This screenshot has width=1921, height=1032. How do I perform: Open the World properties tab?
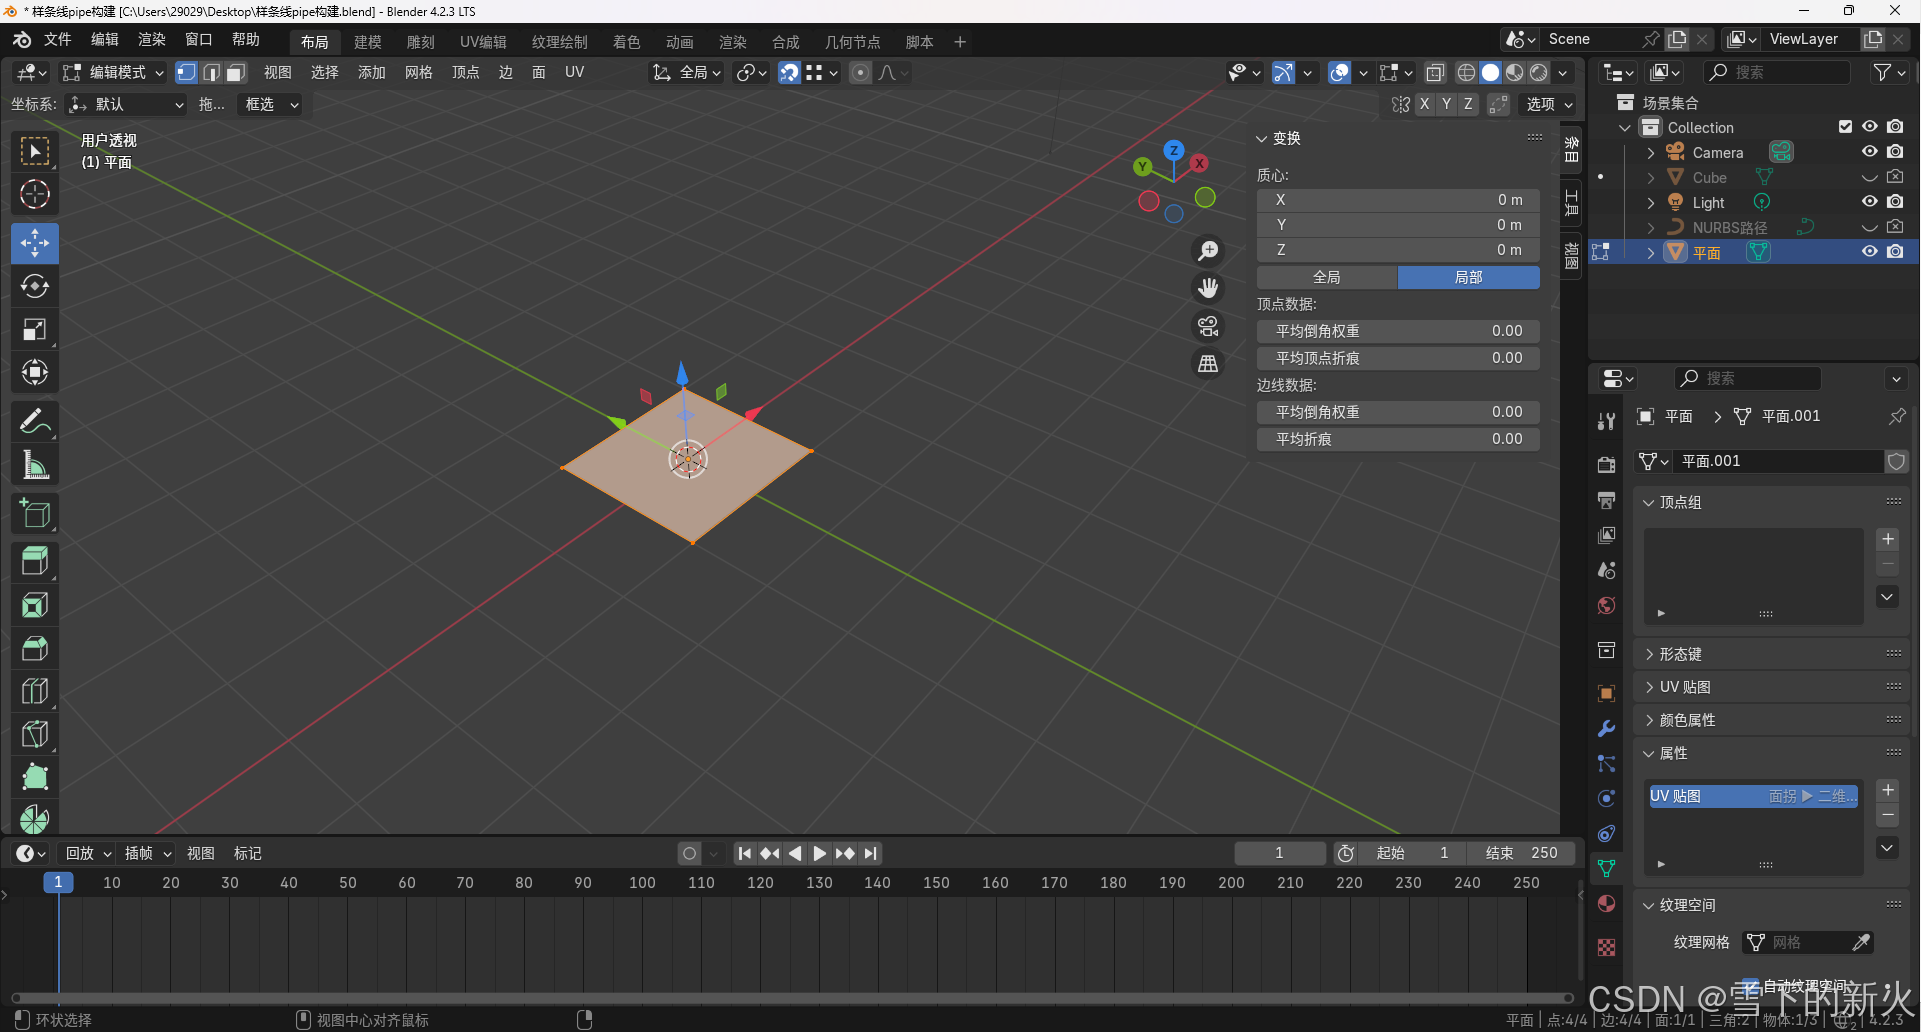tap(1606, 605)
